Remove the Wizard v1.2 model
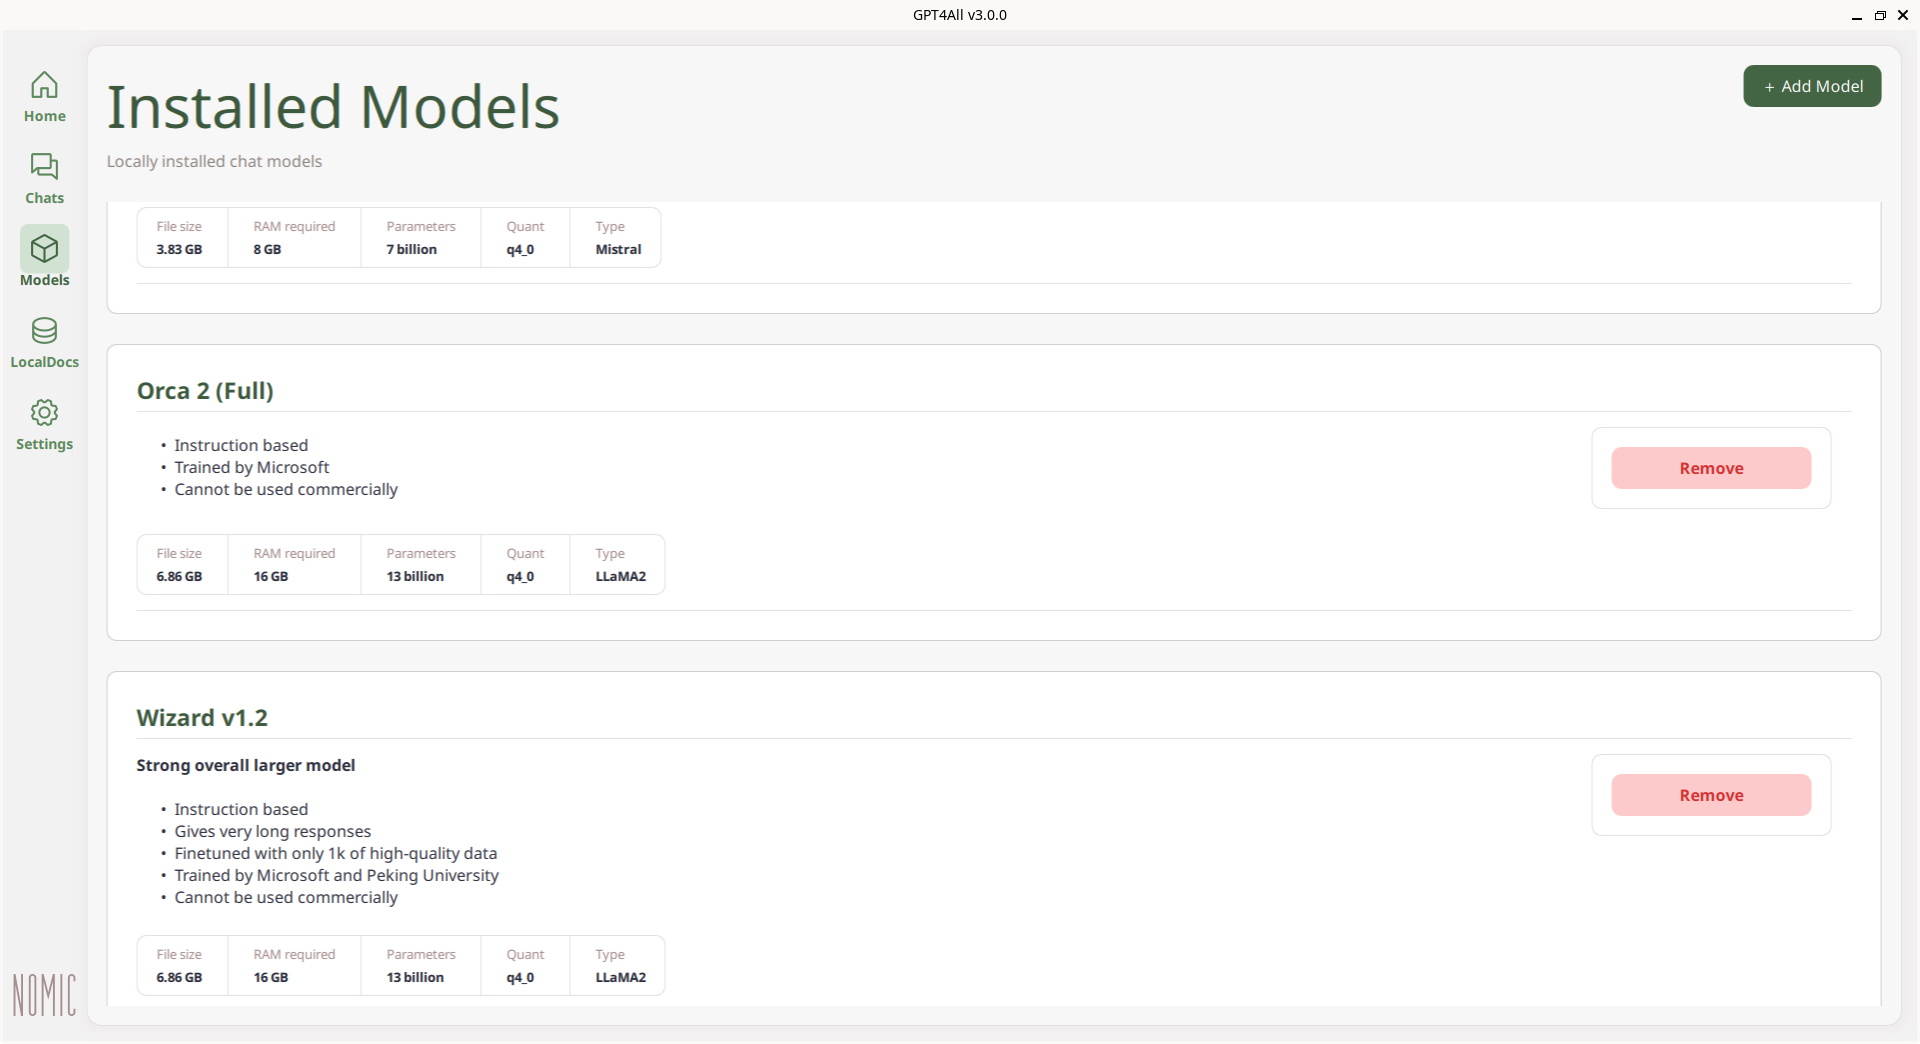Screen dimensions: 1920x1044 (1711, 795)
